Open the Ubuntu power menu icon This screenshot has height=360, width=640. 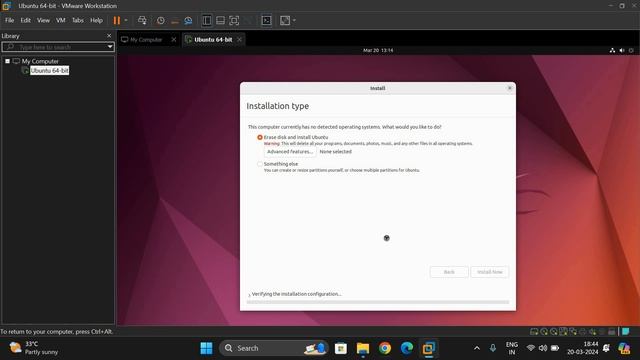pos(631,50)
